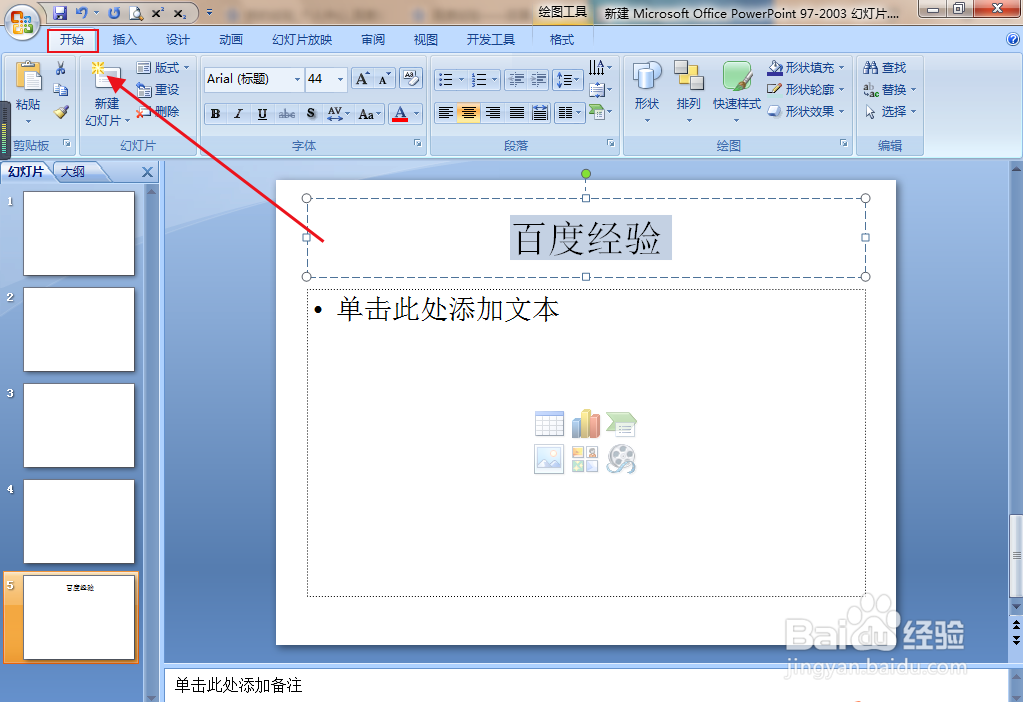Decrease the list indent level
This screenshot has height=702, width=1023.
516,80
